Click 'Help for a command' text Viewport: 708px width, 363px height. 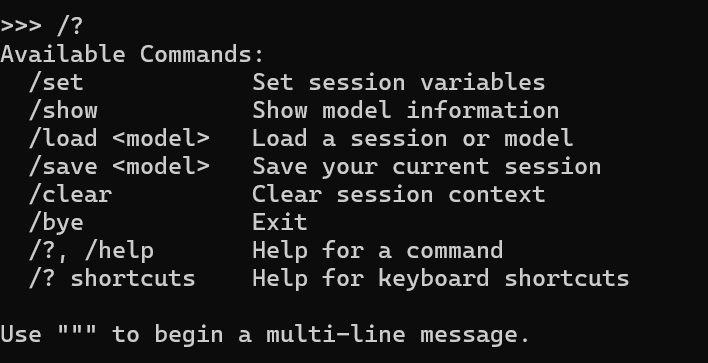click(x=377, y=251)
